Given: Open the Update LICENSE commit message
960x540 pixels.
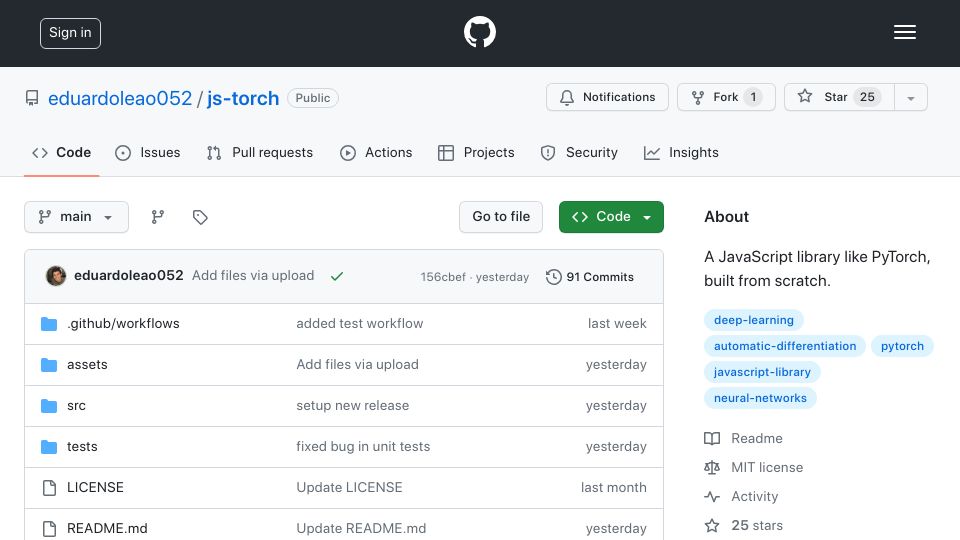Looking at the screenshot, I should point(349,487).
